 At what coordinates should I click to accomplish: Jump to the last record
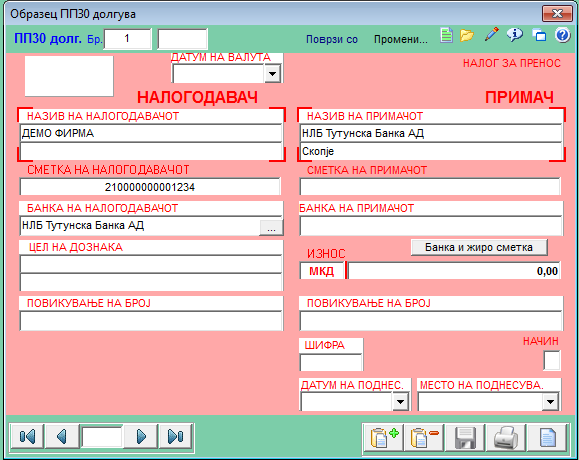click(175, 436)
